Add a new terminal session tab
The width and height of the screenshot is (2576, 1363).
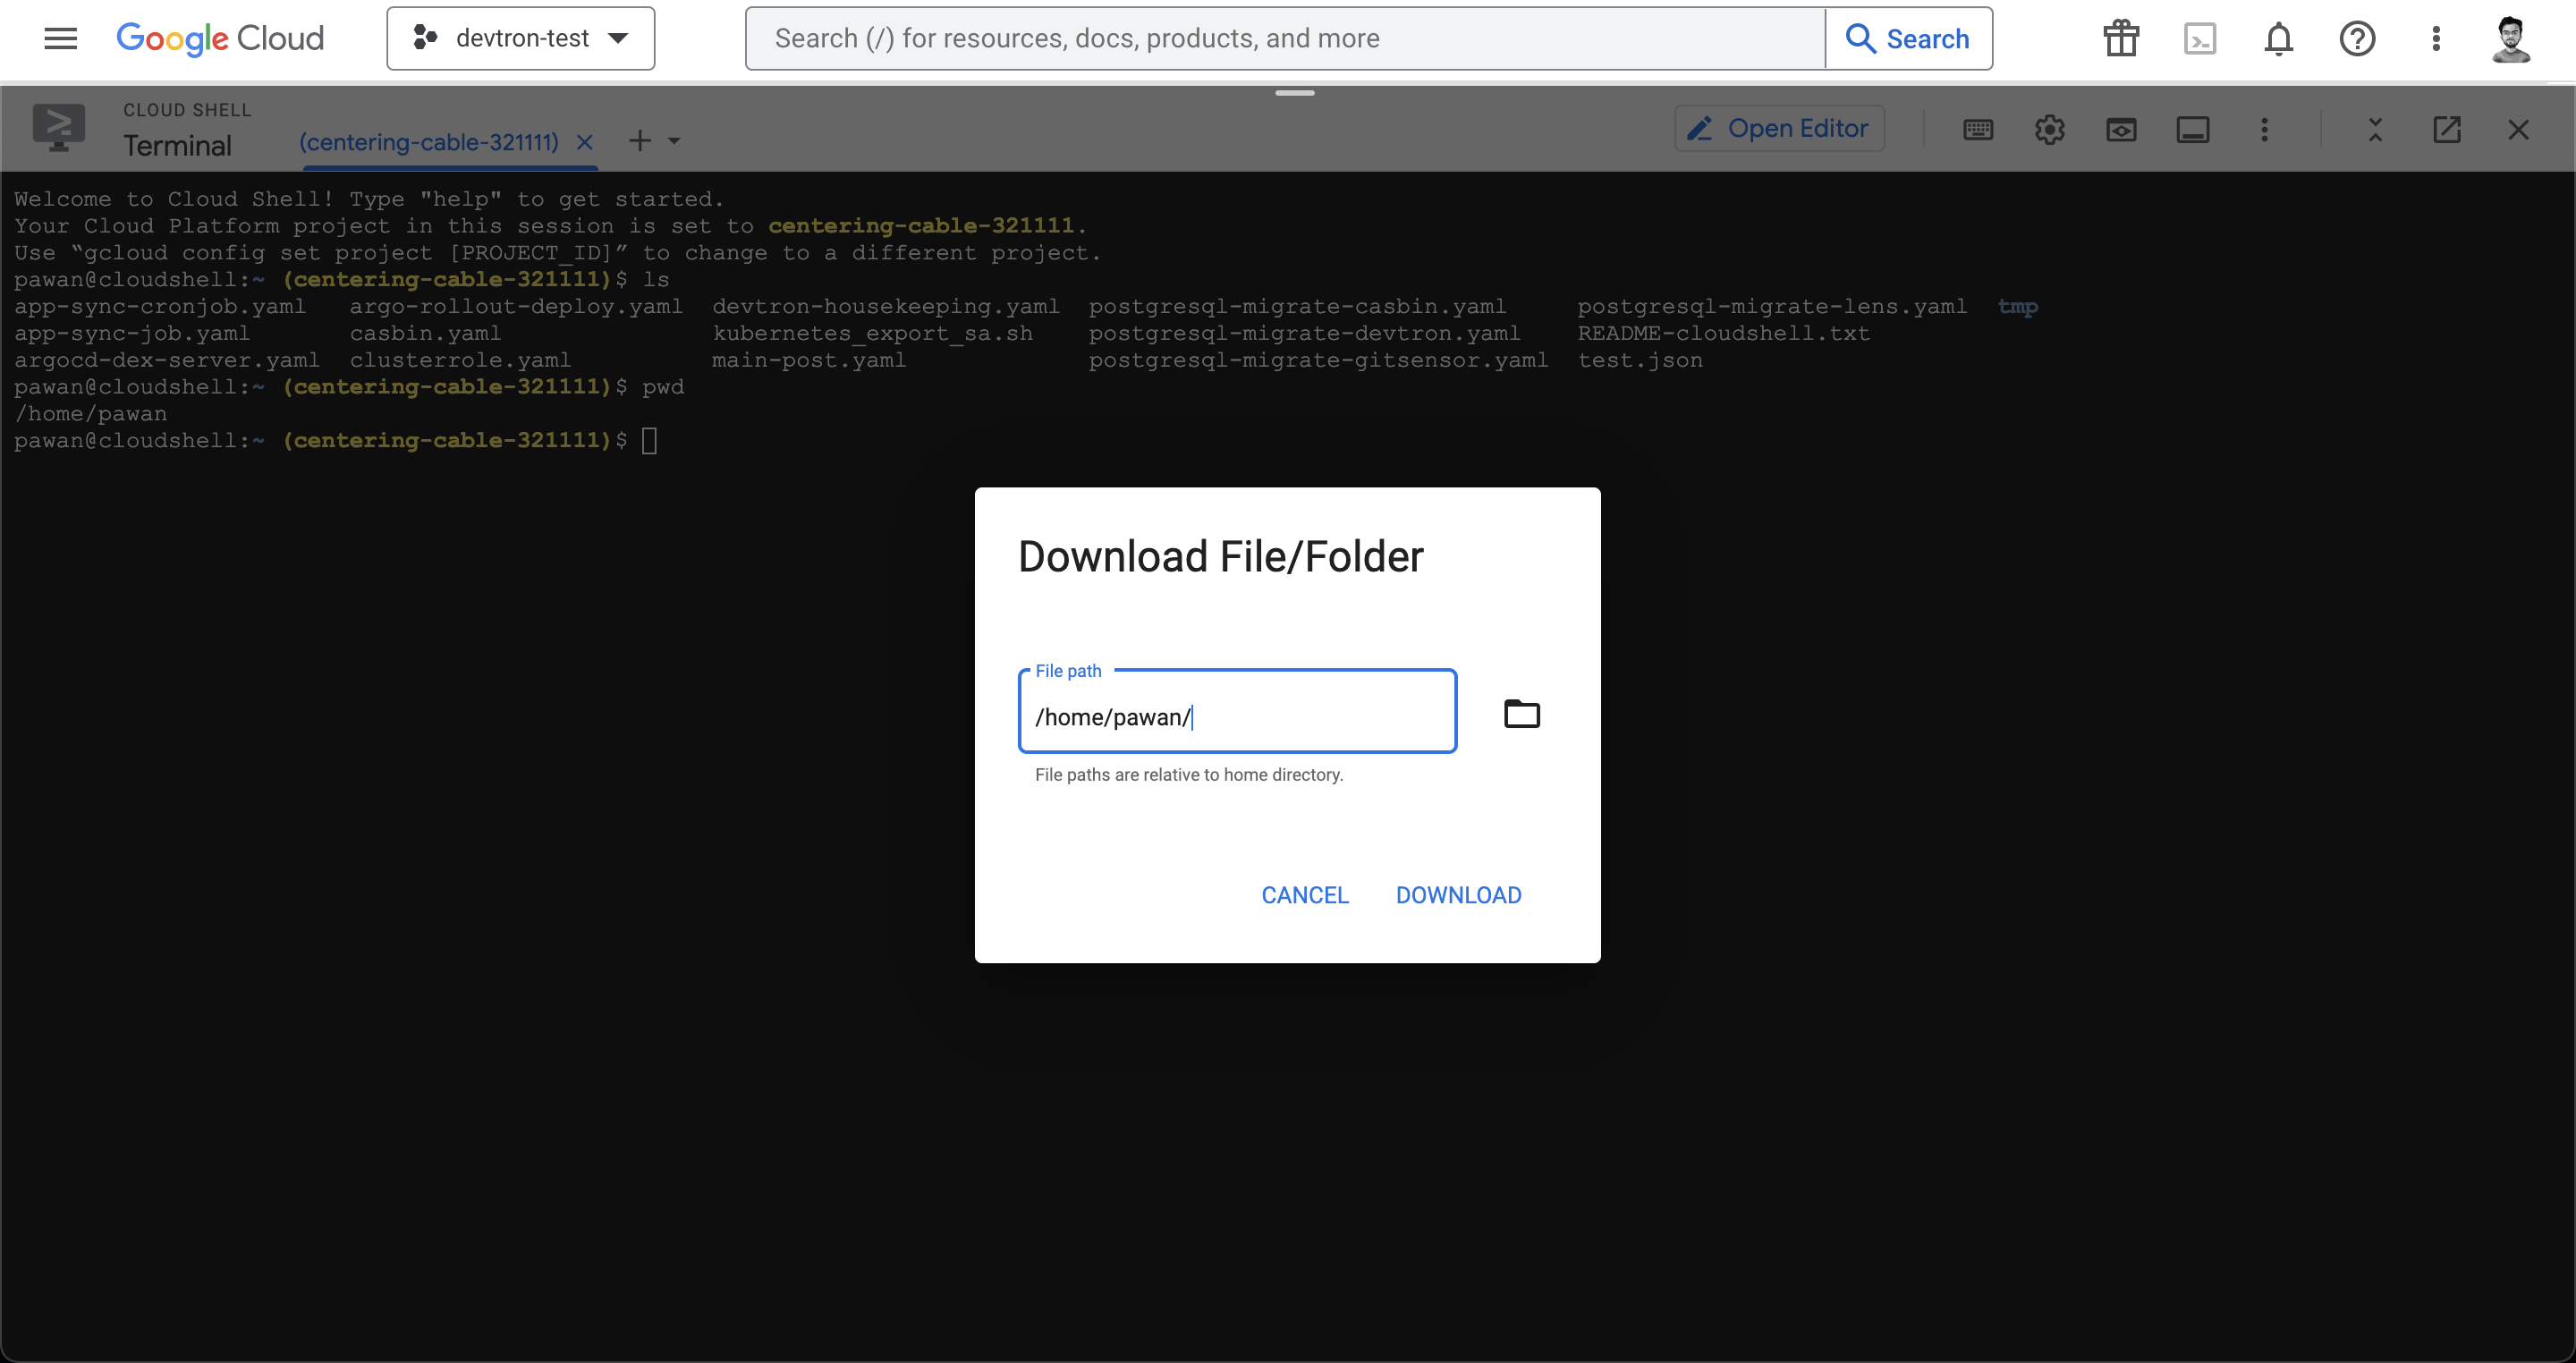tap(638, 141)
